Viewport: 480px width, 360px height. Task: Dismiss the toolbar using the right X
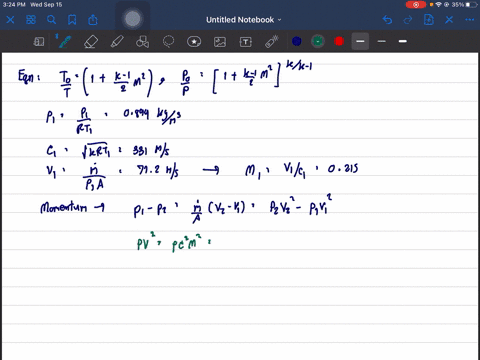449,20
